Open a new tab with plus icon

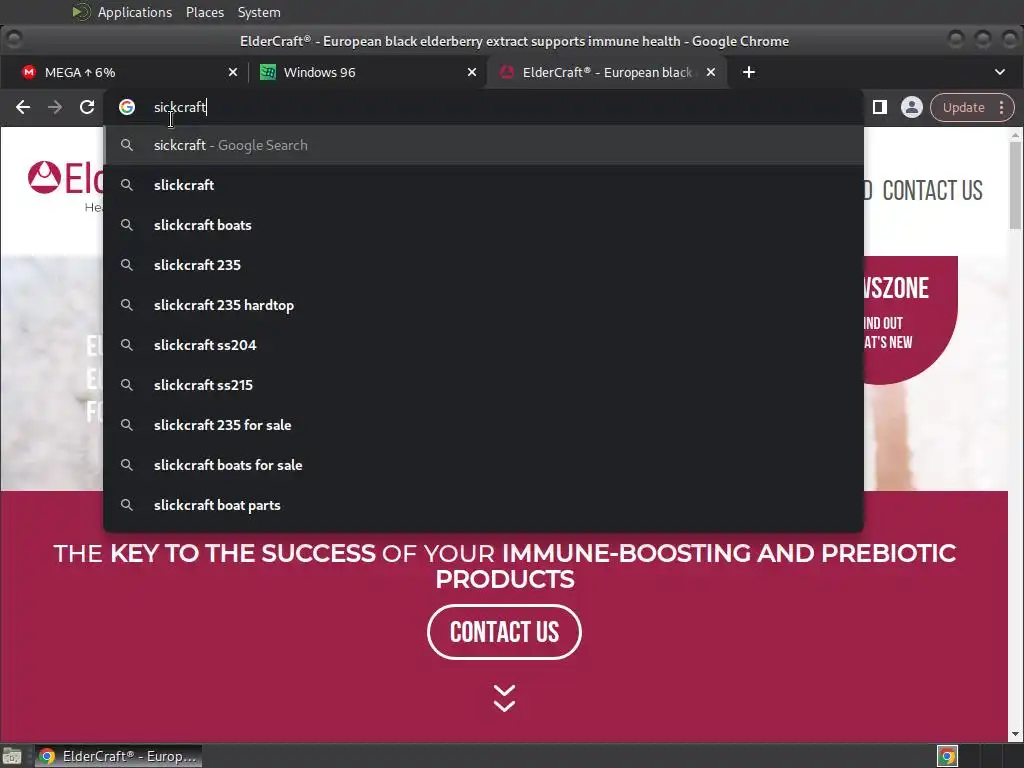pos(749,72)
